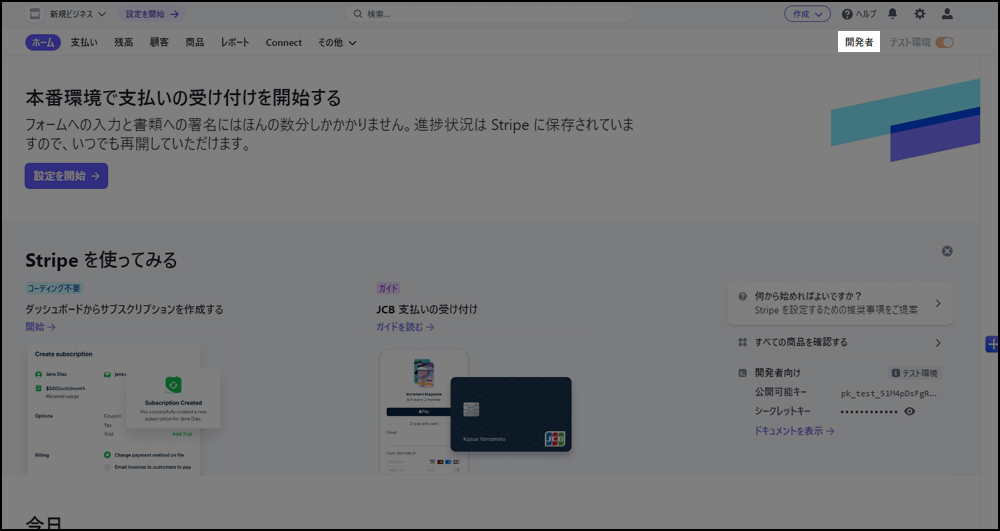
Task: Expand the 作成 create dropdown
Action: coord(807,14)
